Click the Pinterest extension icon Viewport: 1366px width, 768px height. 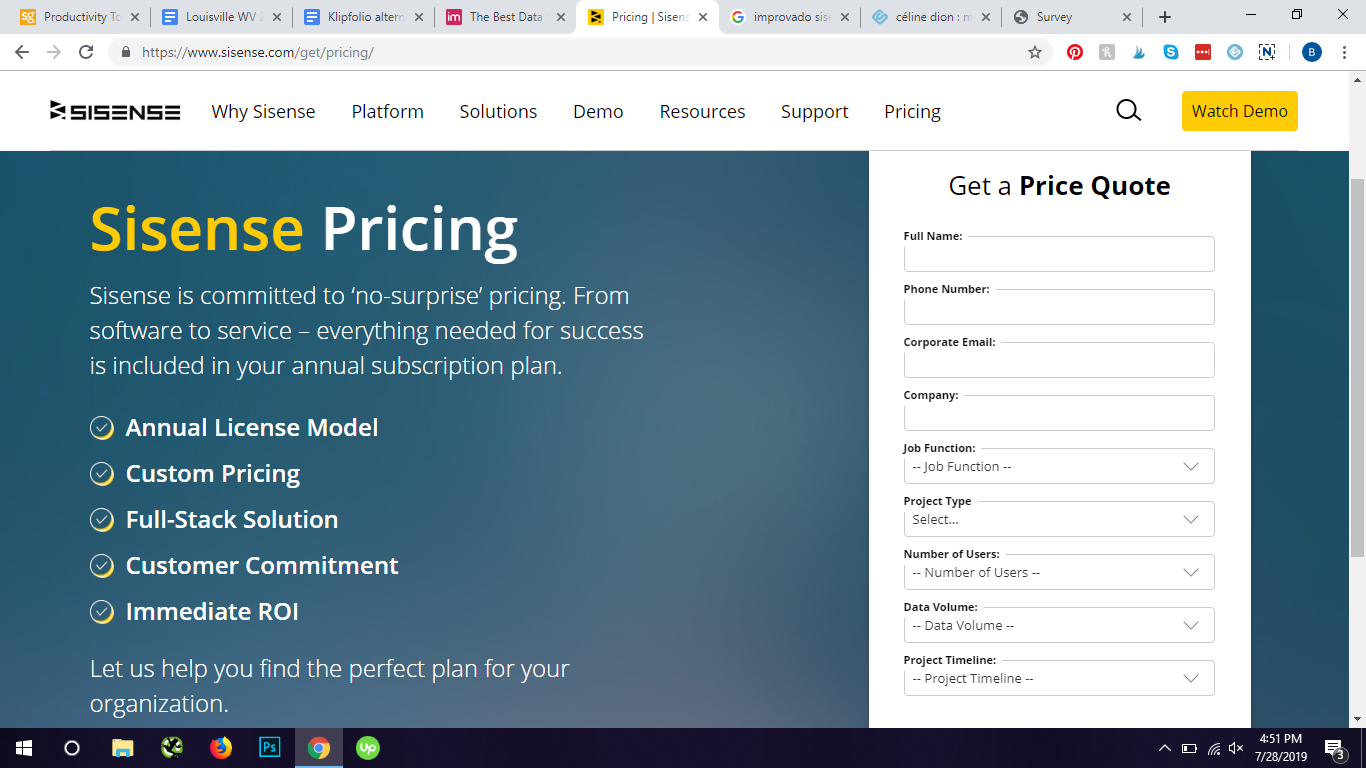pyautogui.click(x=1075, y=52)
